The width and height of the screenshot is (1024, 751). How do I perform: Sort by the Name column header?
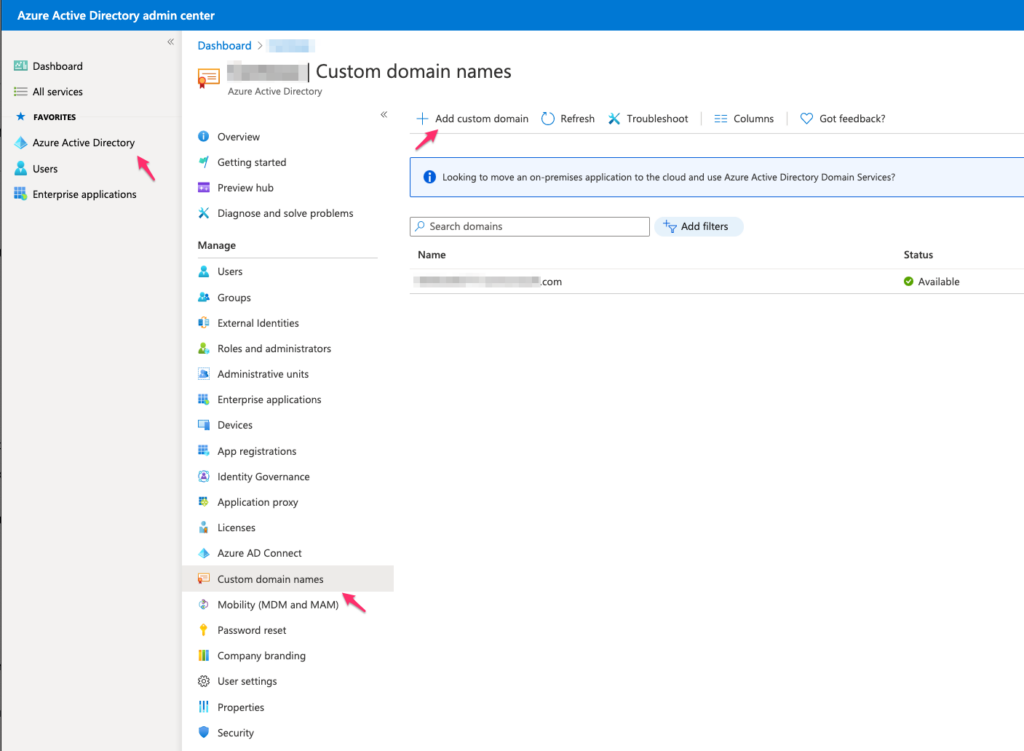432,255
